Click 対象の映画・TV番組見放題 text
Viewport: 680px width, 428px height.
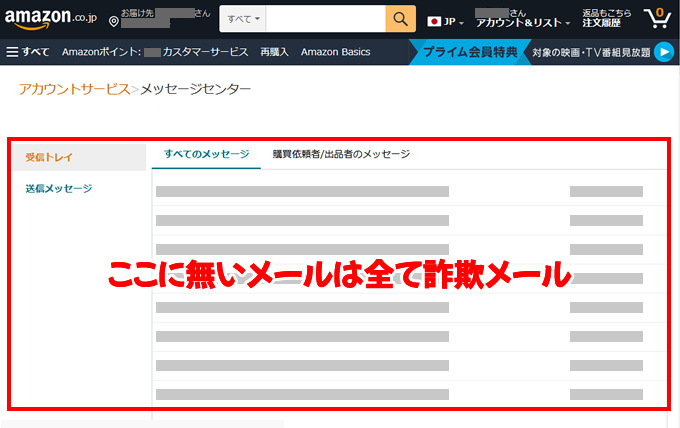[x=591, y=52]
